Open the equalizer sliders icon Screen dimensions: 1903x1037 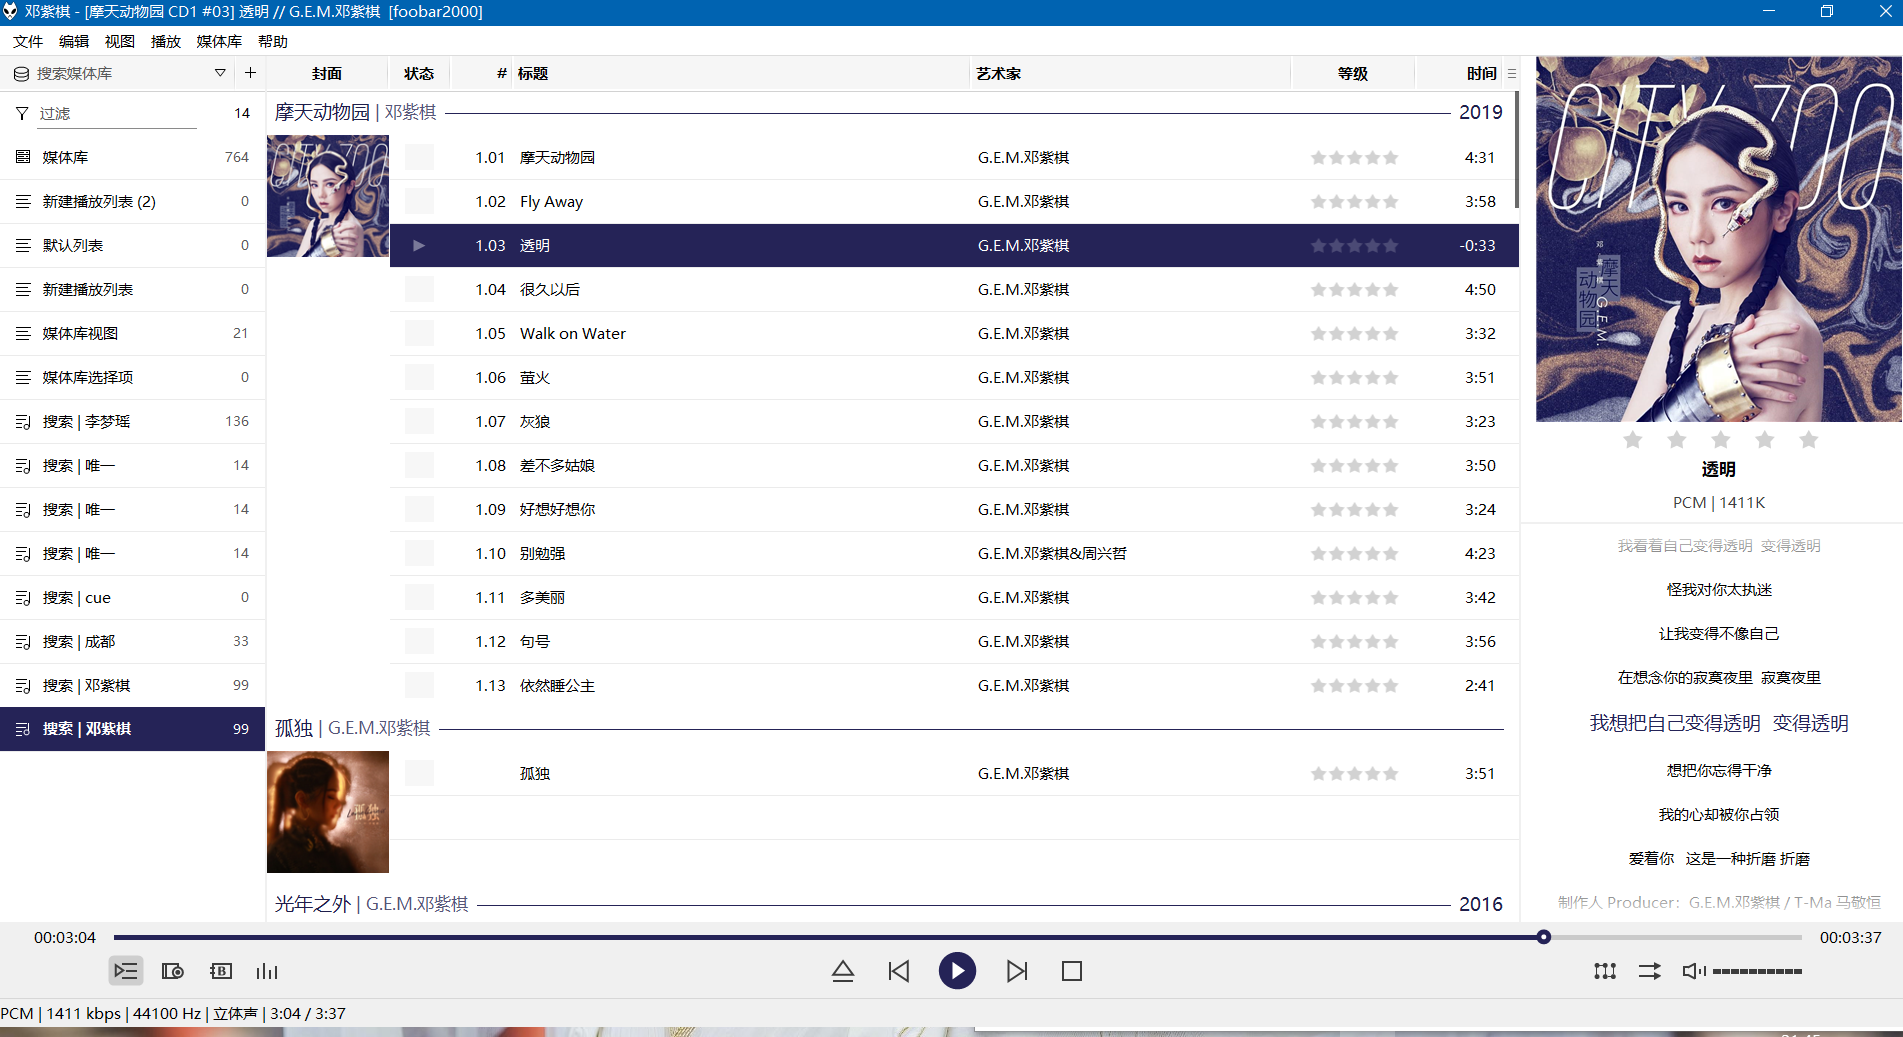(x=1605, y=971)
